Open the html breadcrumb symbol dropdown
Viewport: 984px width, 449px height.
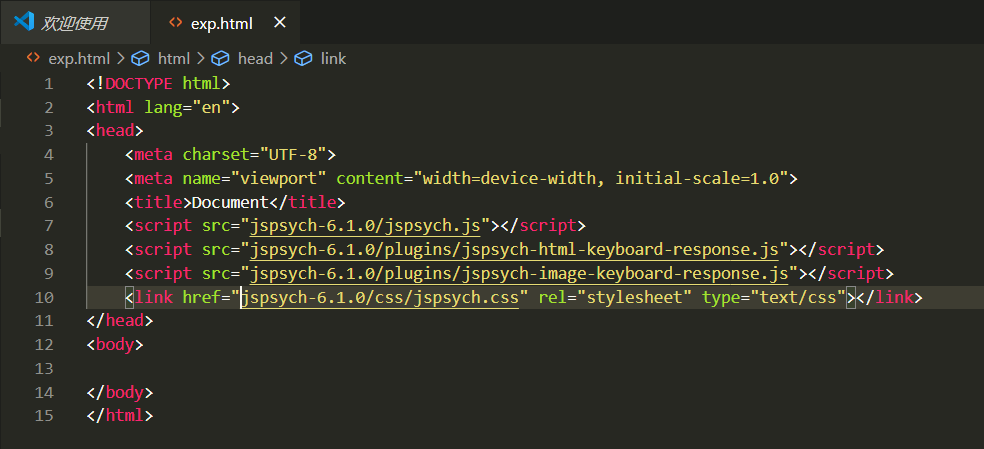[173, 58]
